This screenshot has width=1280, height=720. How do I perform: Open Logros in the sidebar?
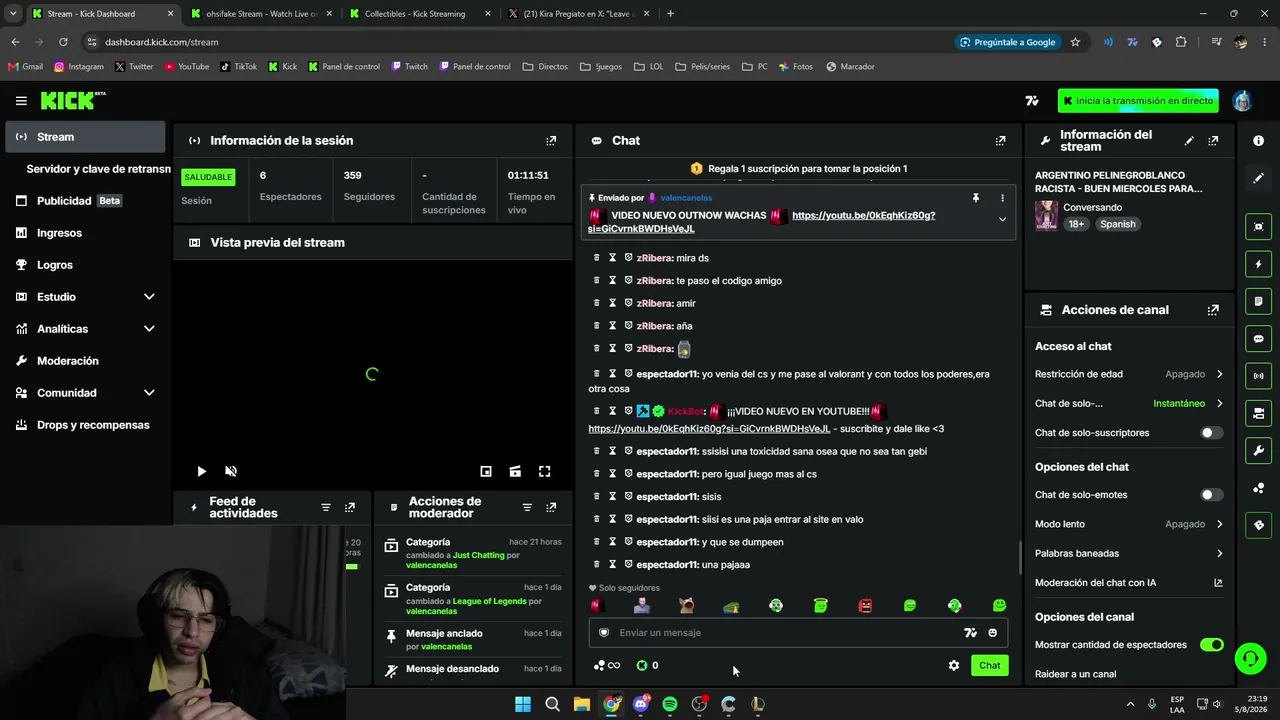[x=85, y=265]
